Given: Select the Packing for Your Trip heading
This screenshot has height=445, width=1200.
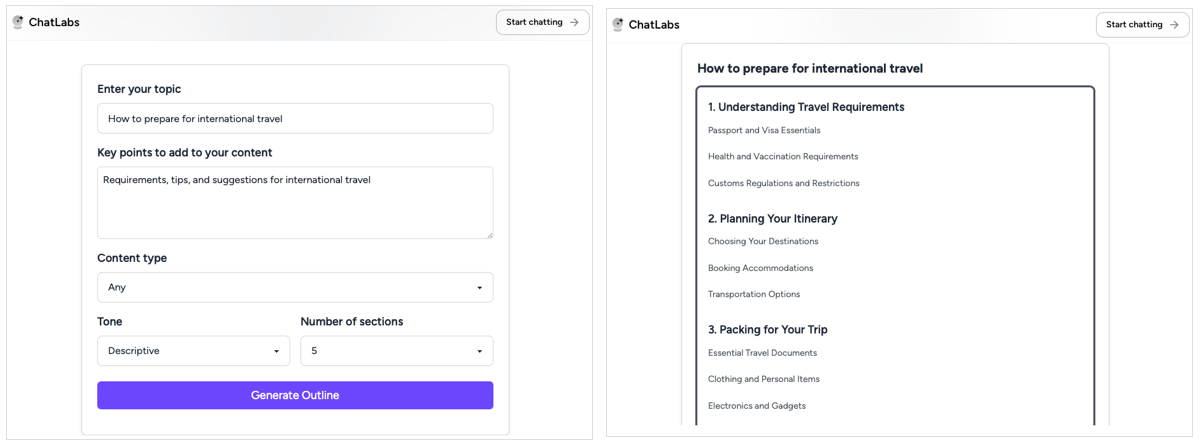Looking at the screenshot, I should click(x=768, y=329).
